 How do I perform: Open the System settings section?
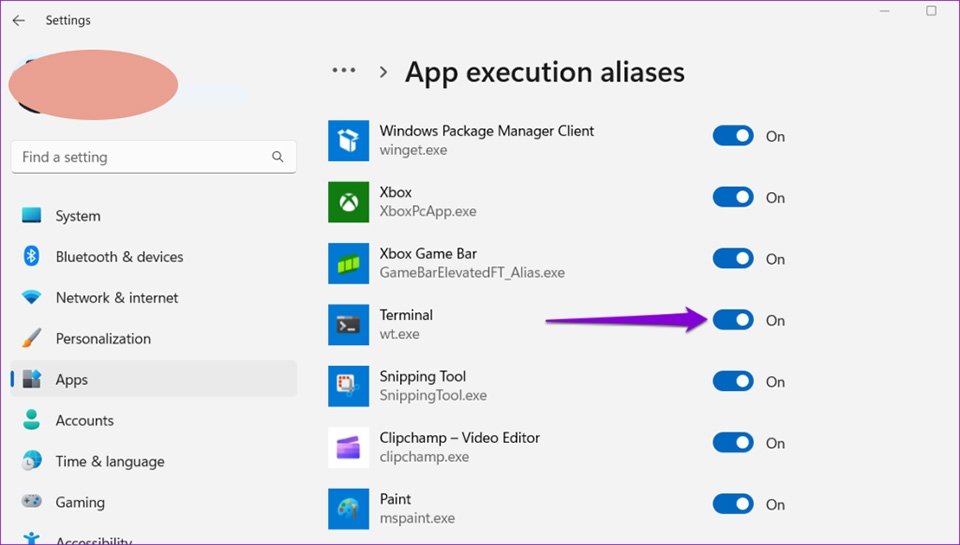pos(154,216)
